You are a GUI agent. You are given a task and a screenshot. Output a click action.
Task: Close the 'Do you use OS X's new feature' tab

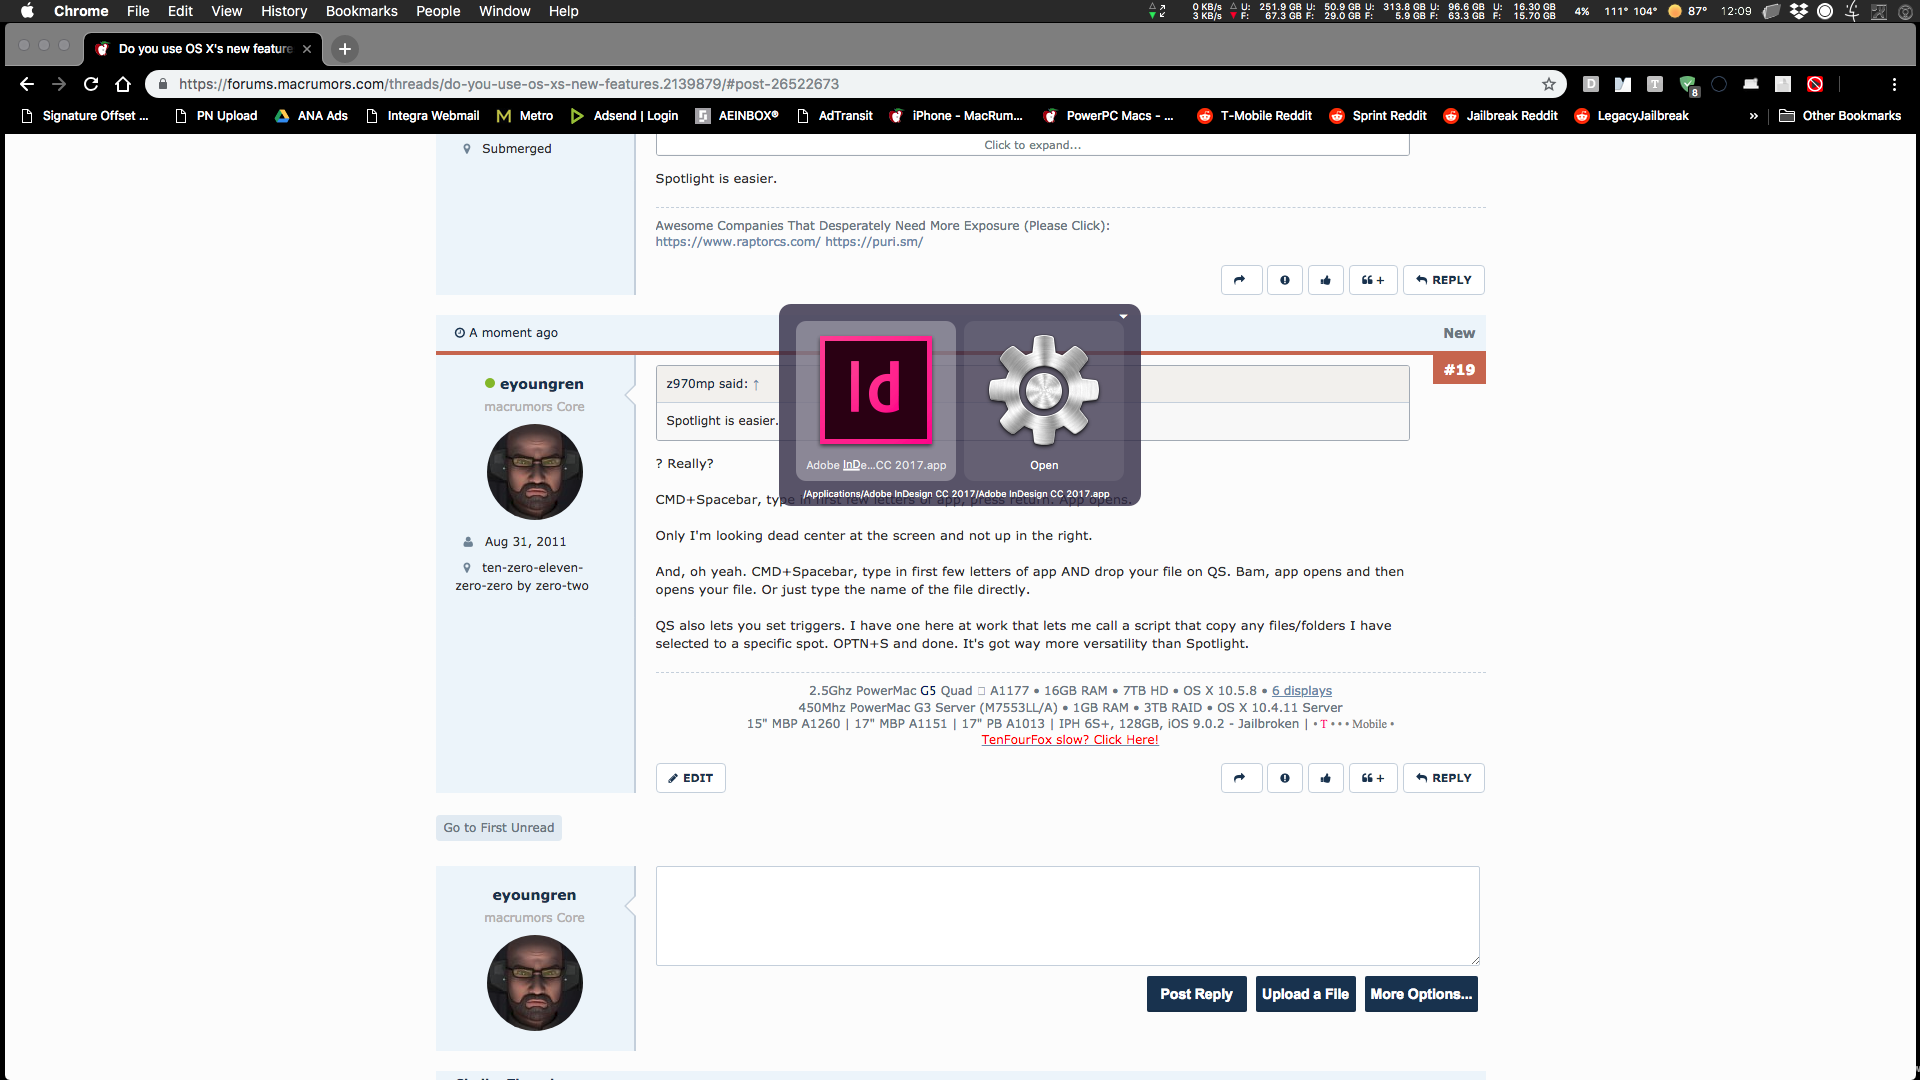point(307,48)
